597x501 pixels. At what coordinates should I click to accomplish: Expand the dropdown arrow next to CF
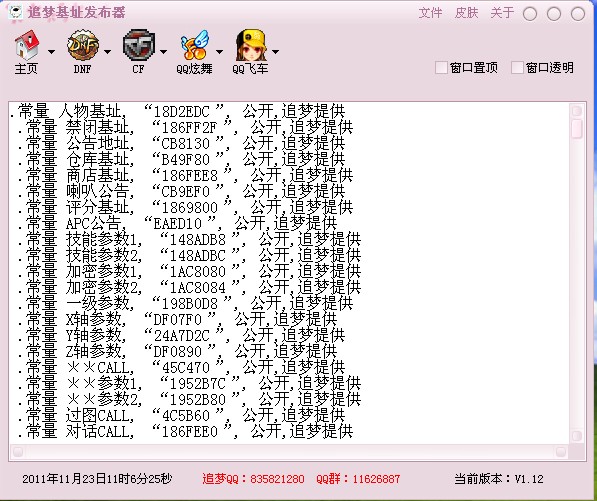pos(163,51)
